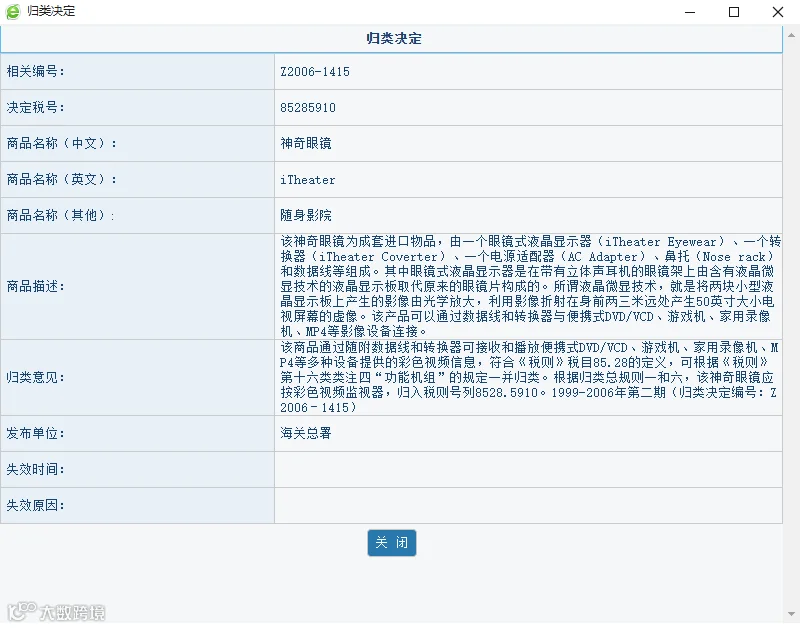Click the 商品描述 text paragraph
Screen dimensions: 800x628
[530, 286]
